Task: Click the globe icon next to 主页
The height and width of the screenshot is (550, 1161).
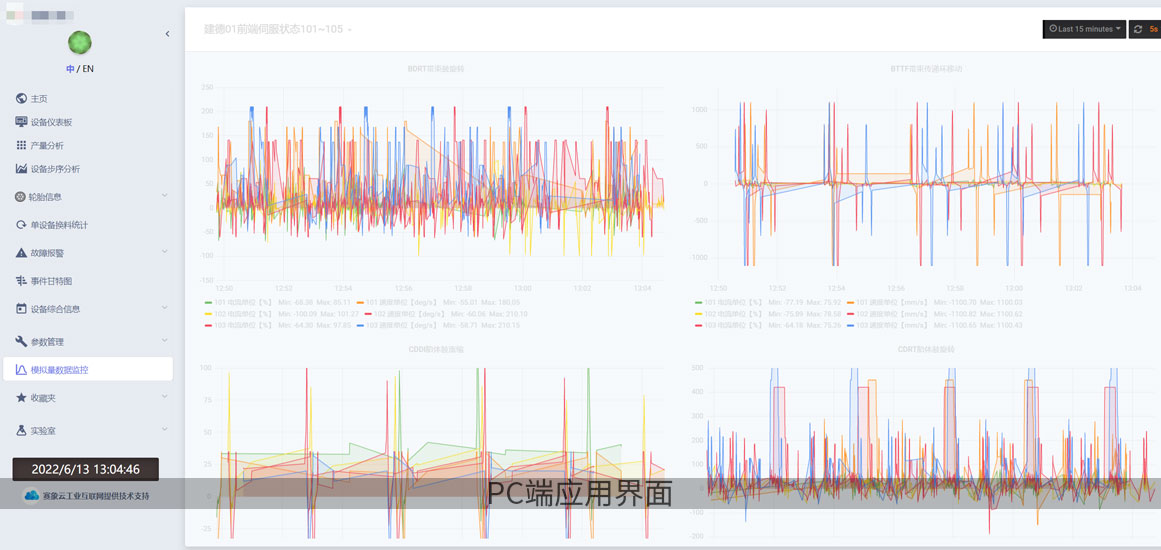Action: click(21, 99)
